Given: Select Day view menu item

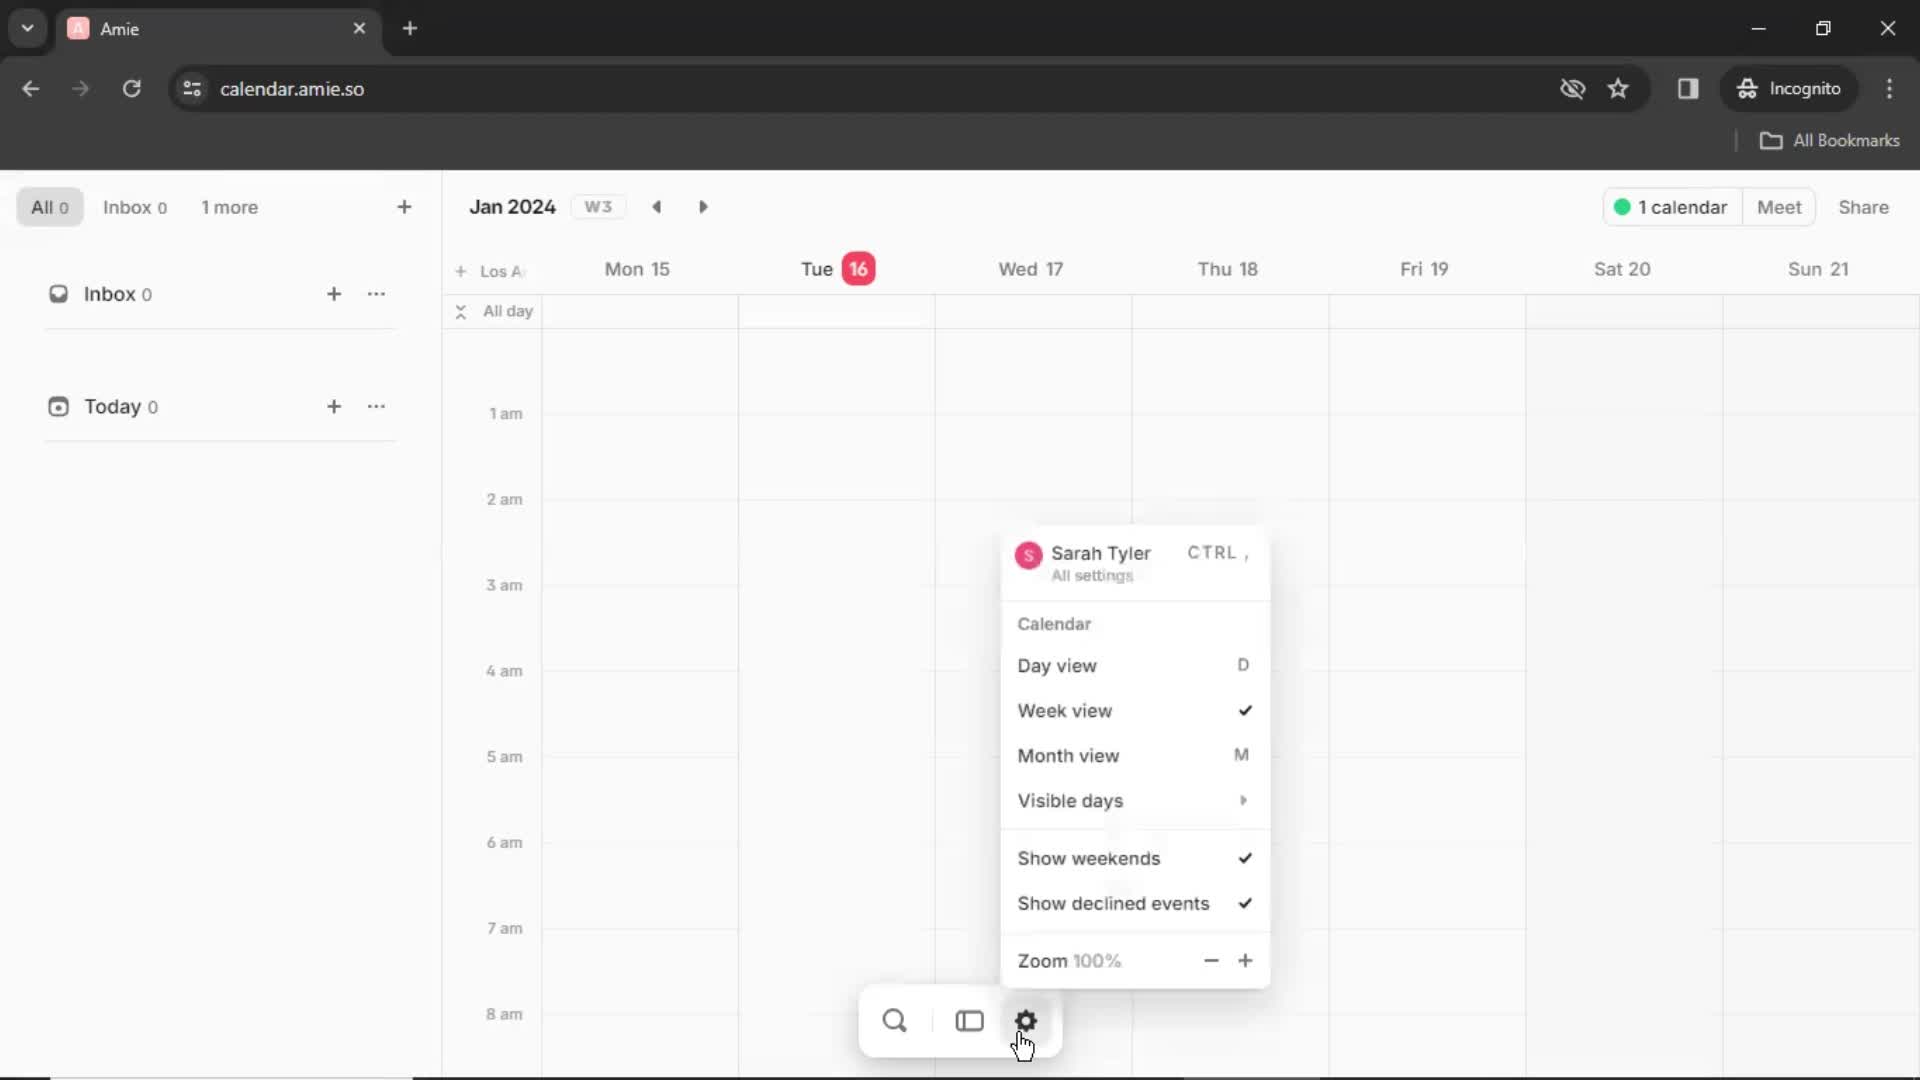Looking at the screenshot, I should [x=1058, y=666].
